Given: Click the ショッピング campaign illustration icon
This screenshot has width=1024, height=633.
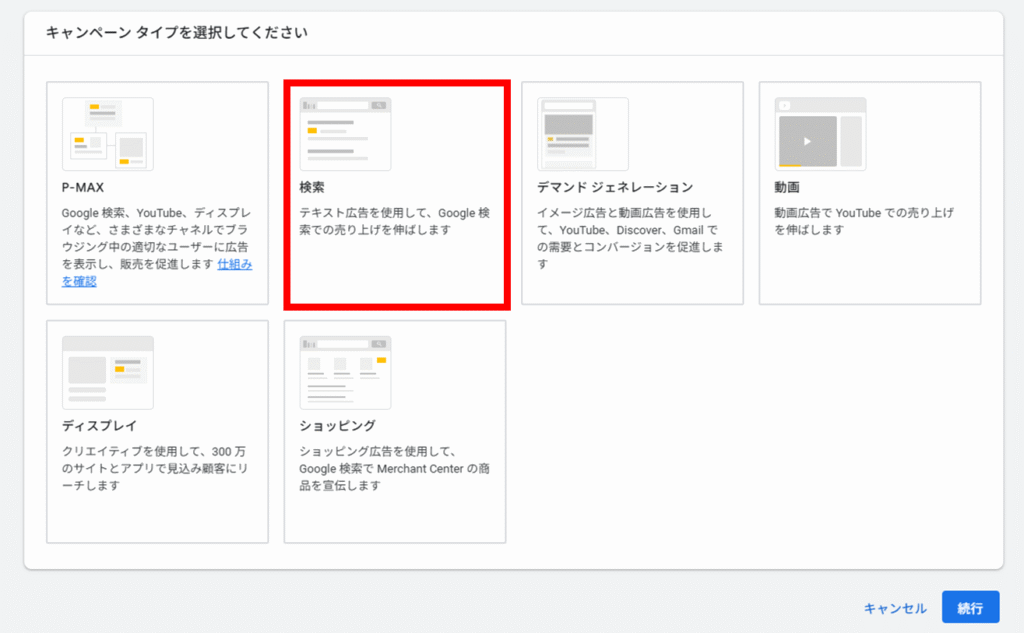Looking at the screenshot, I should (345, 372).
